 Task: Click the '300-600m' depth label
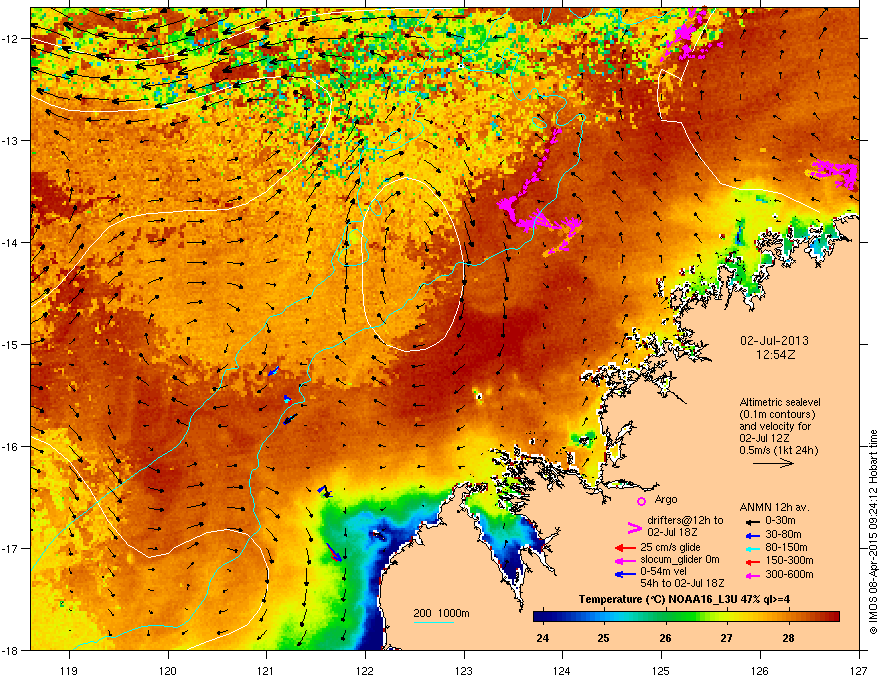tap(789, 574)
